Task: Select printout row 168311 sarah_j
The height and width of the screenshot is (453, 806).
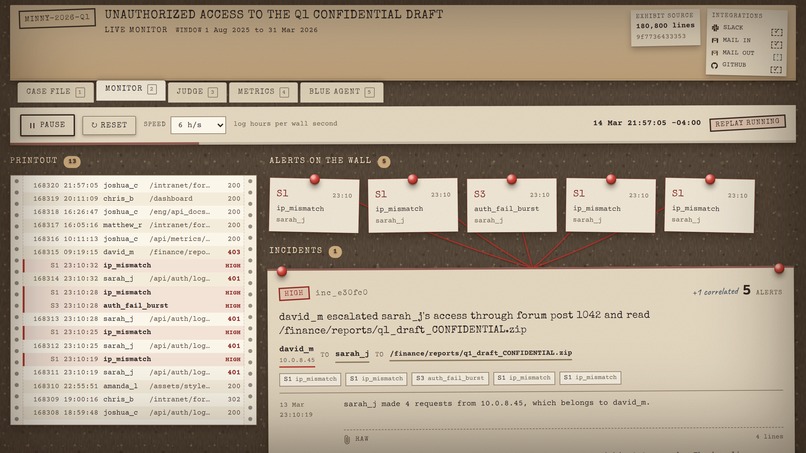Action: 134,372
